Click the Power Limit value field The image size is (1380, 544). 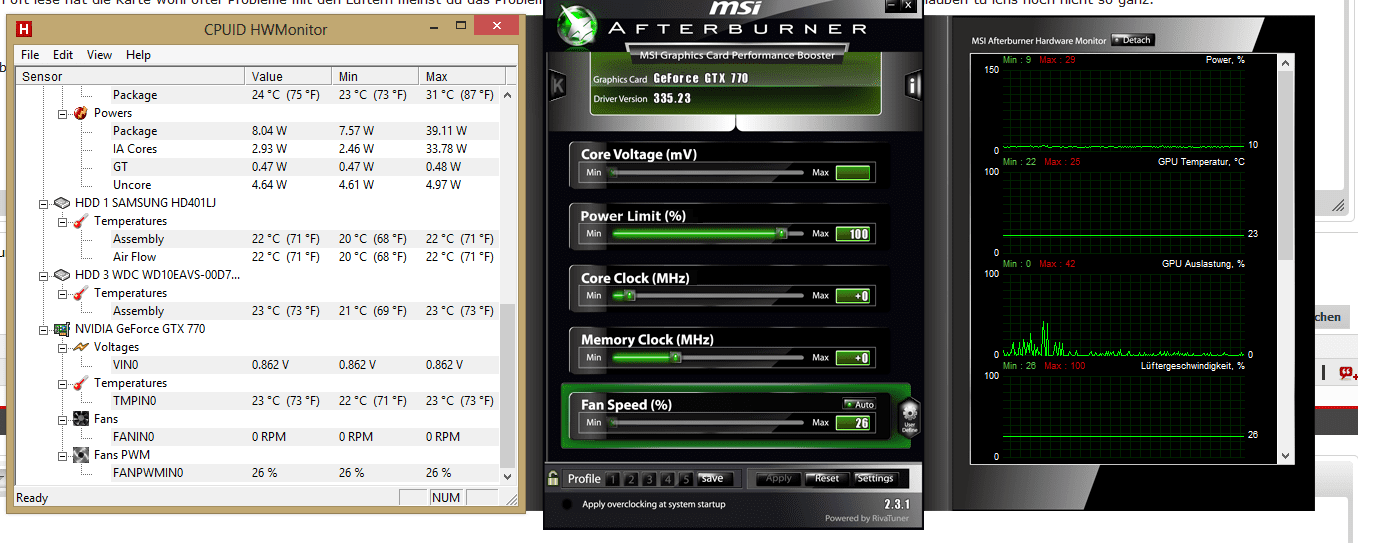click(853, 234)
